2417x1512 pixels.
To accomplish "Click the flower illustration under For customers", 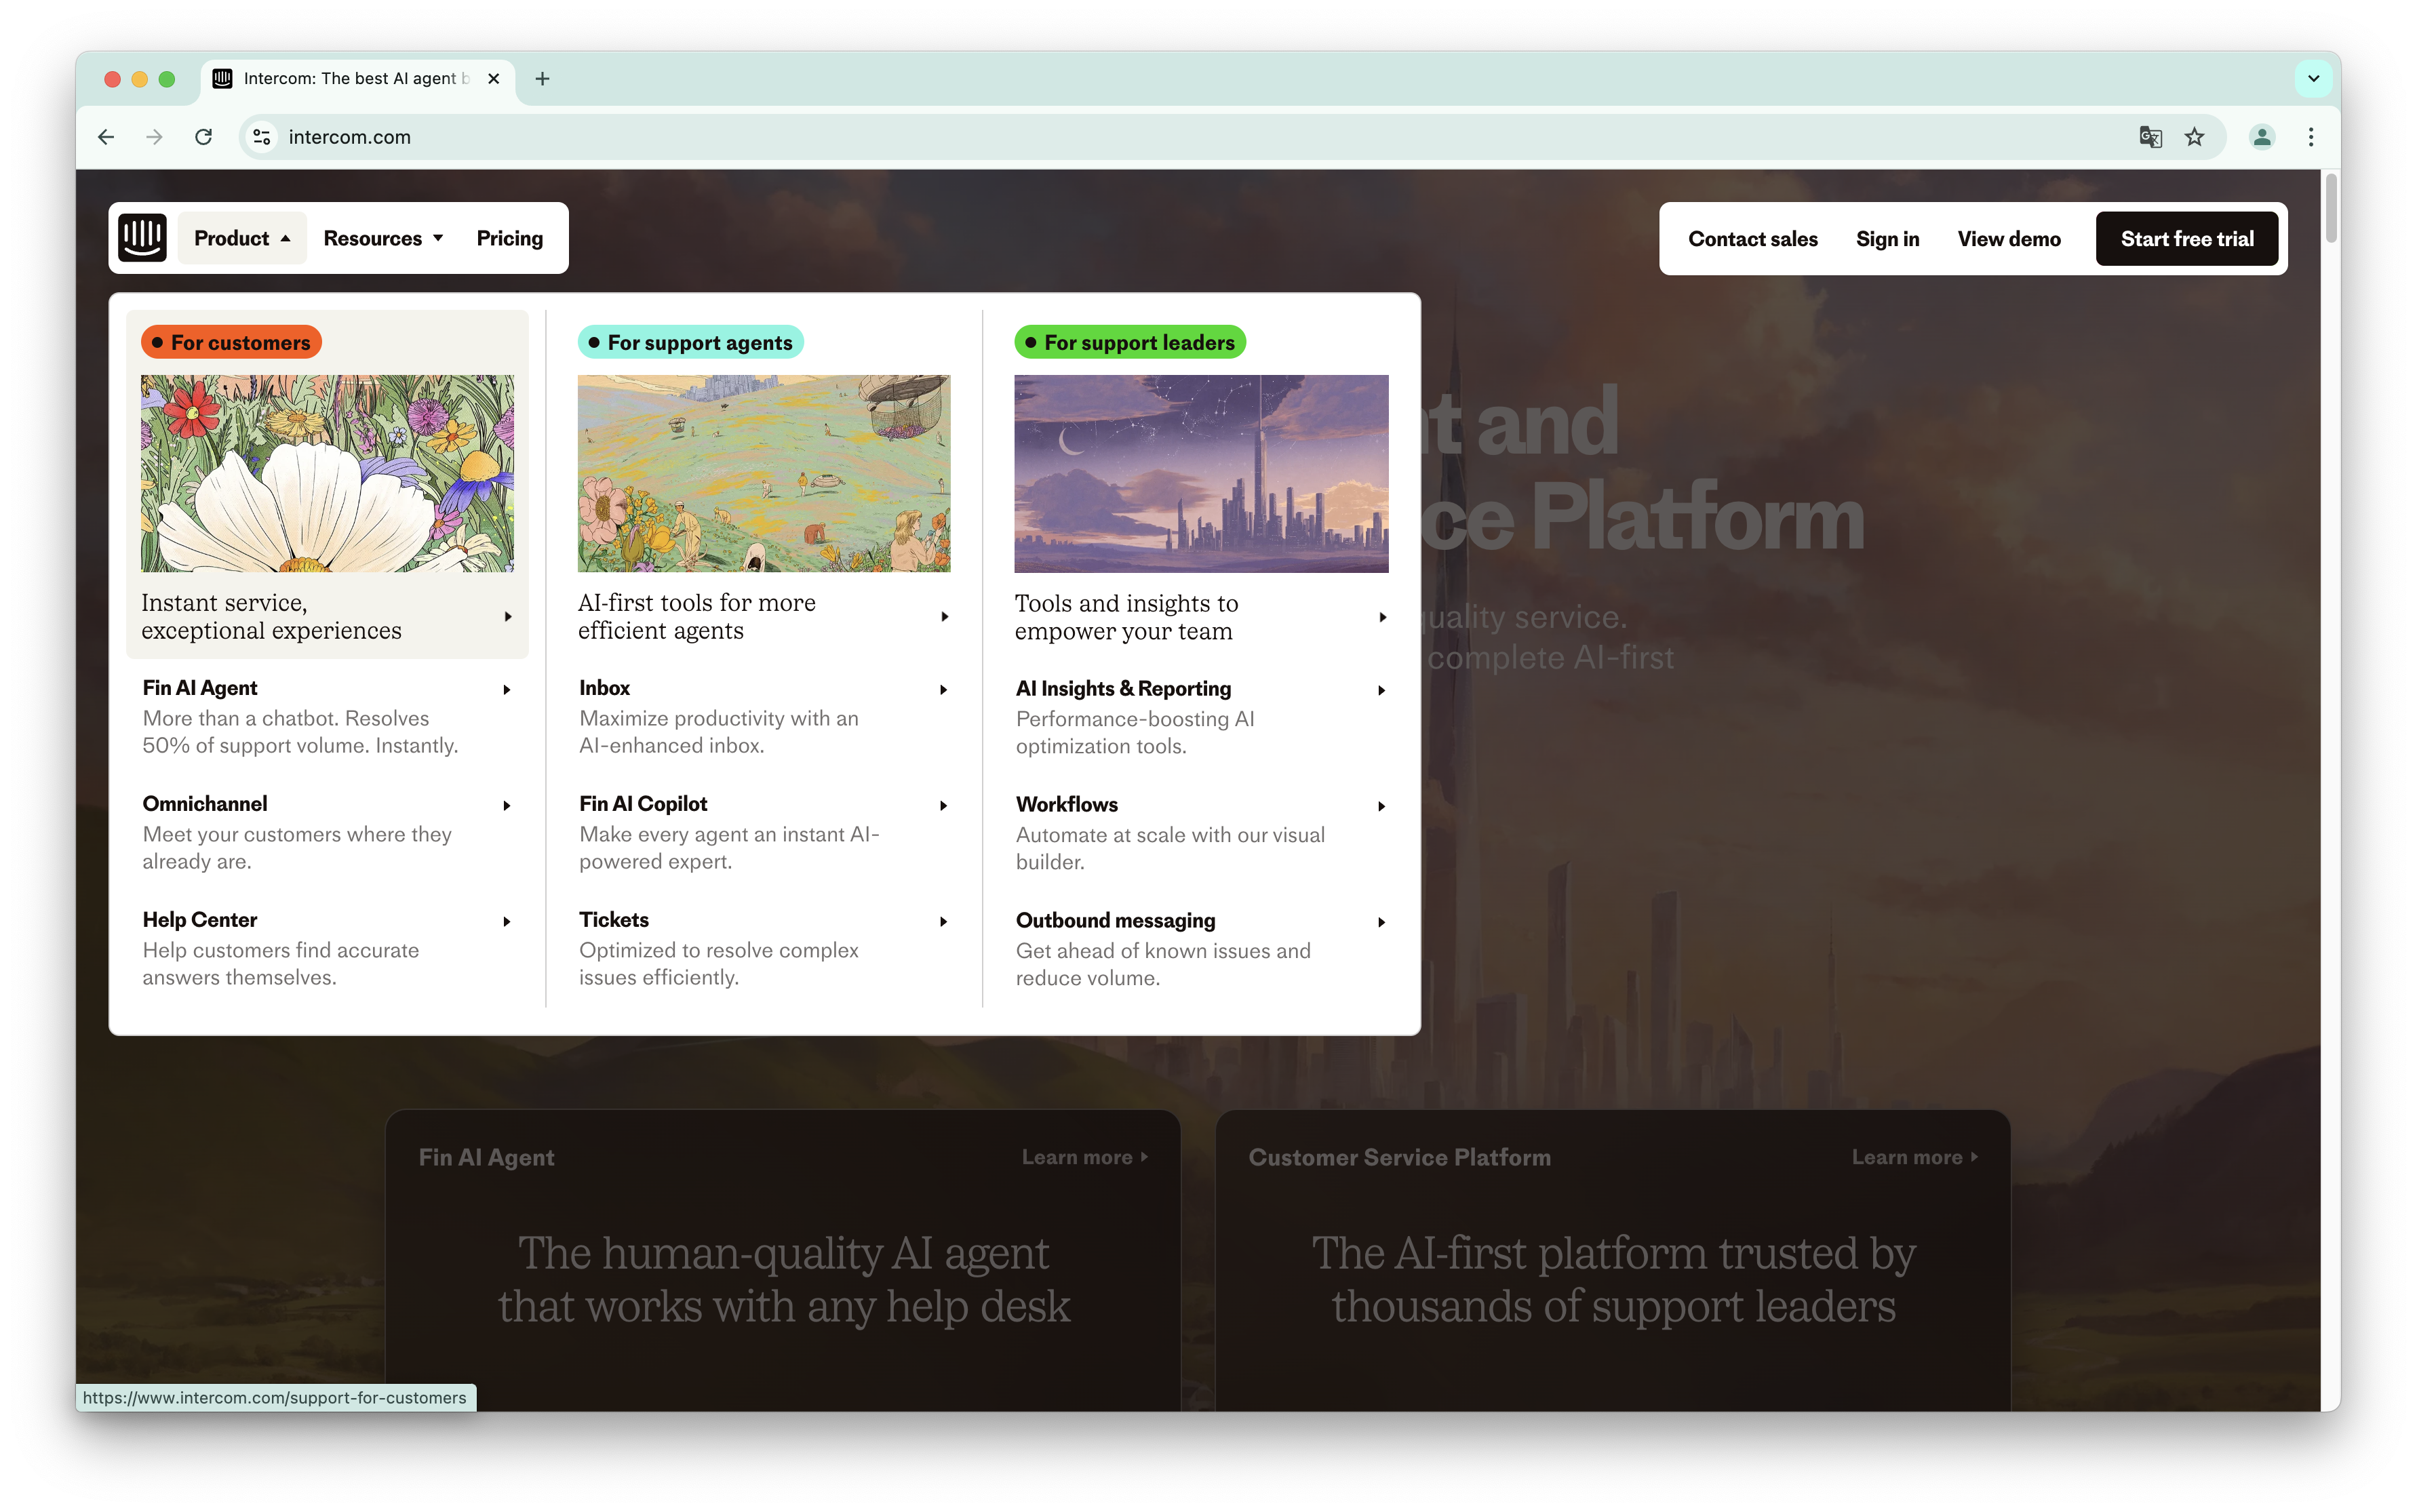I will point(327,473).
